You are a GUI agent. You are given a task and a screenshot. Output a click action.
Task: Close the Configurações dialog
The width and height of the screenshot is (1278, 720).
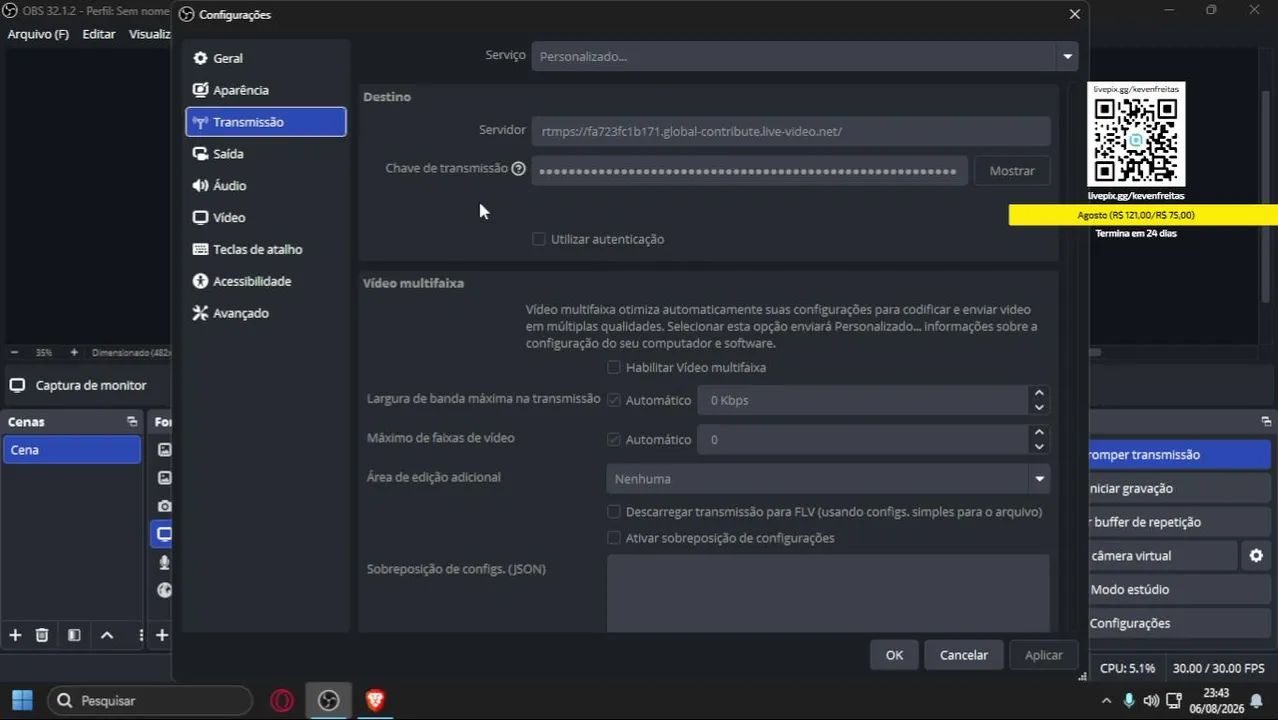pyautogui.click(x=1075, y=14)
